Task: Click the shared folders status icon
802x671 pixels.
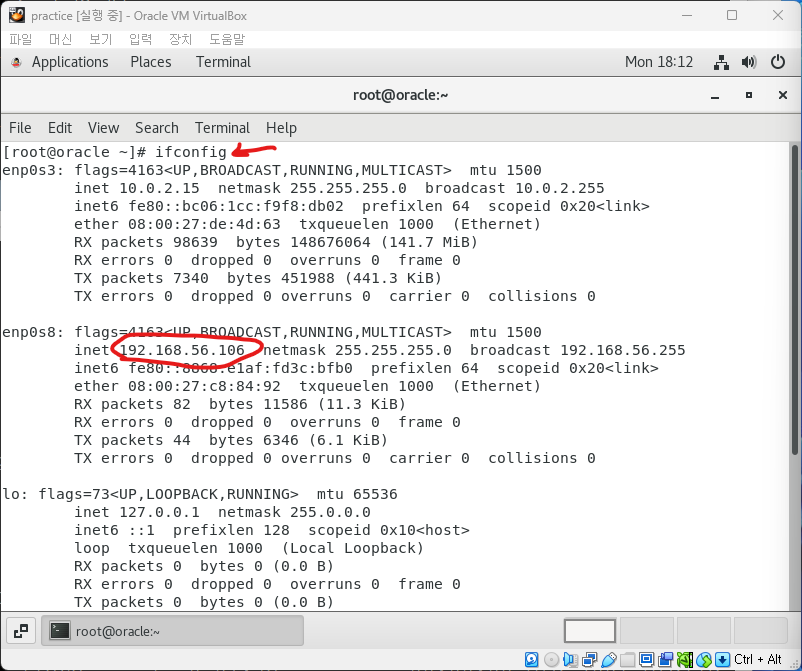Action: (x=628, y=659)
